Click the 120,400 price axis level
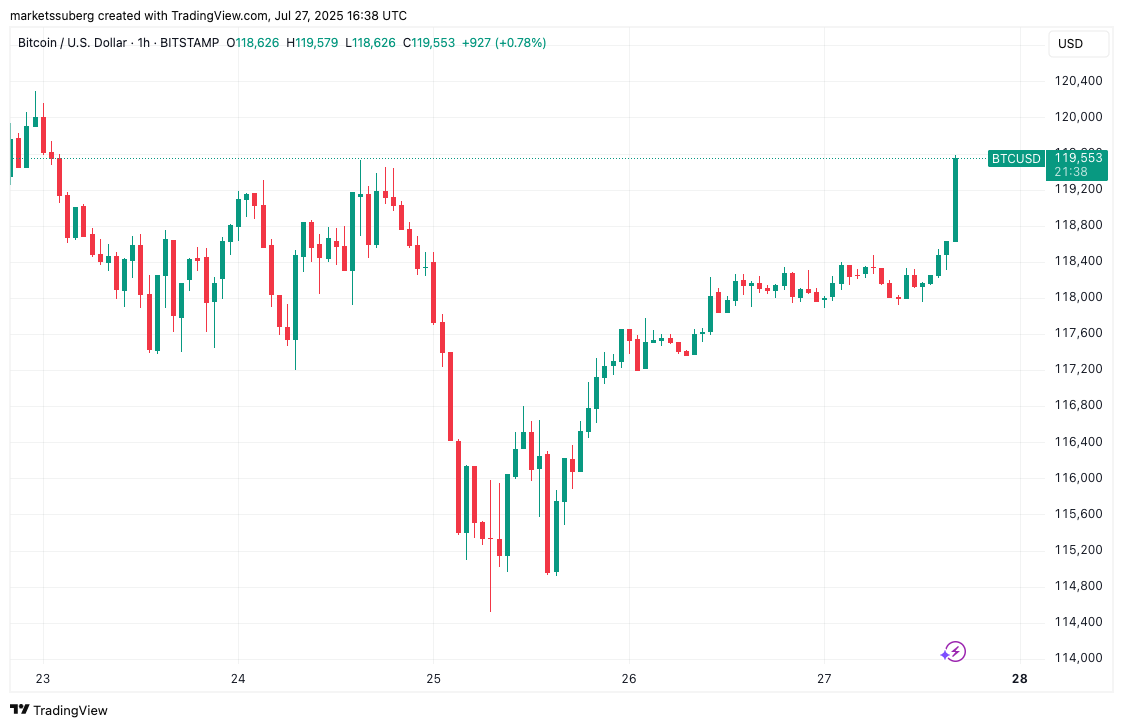Screen dimensions: 1123x727 click(1078, 81)
